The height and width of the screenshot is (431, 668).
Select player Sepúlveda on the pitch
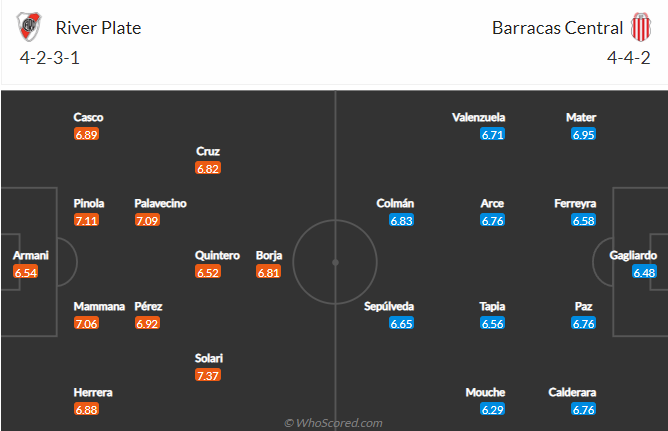click(389, 306)
